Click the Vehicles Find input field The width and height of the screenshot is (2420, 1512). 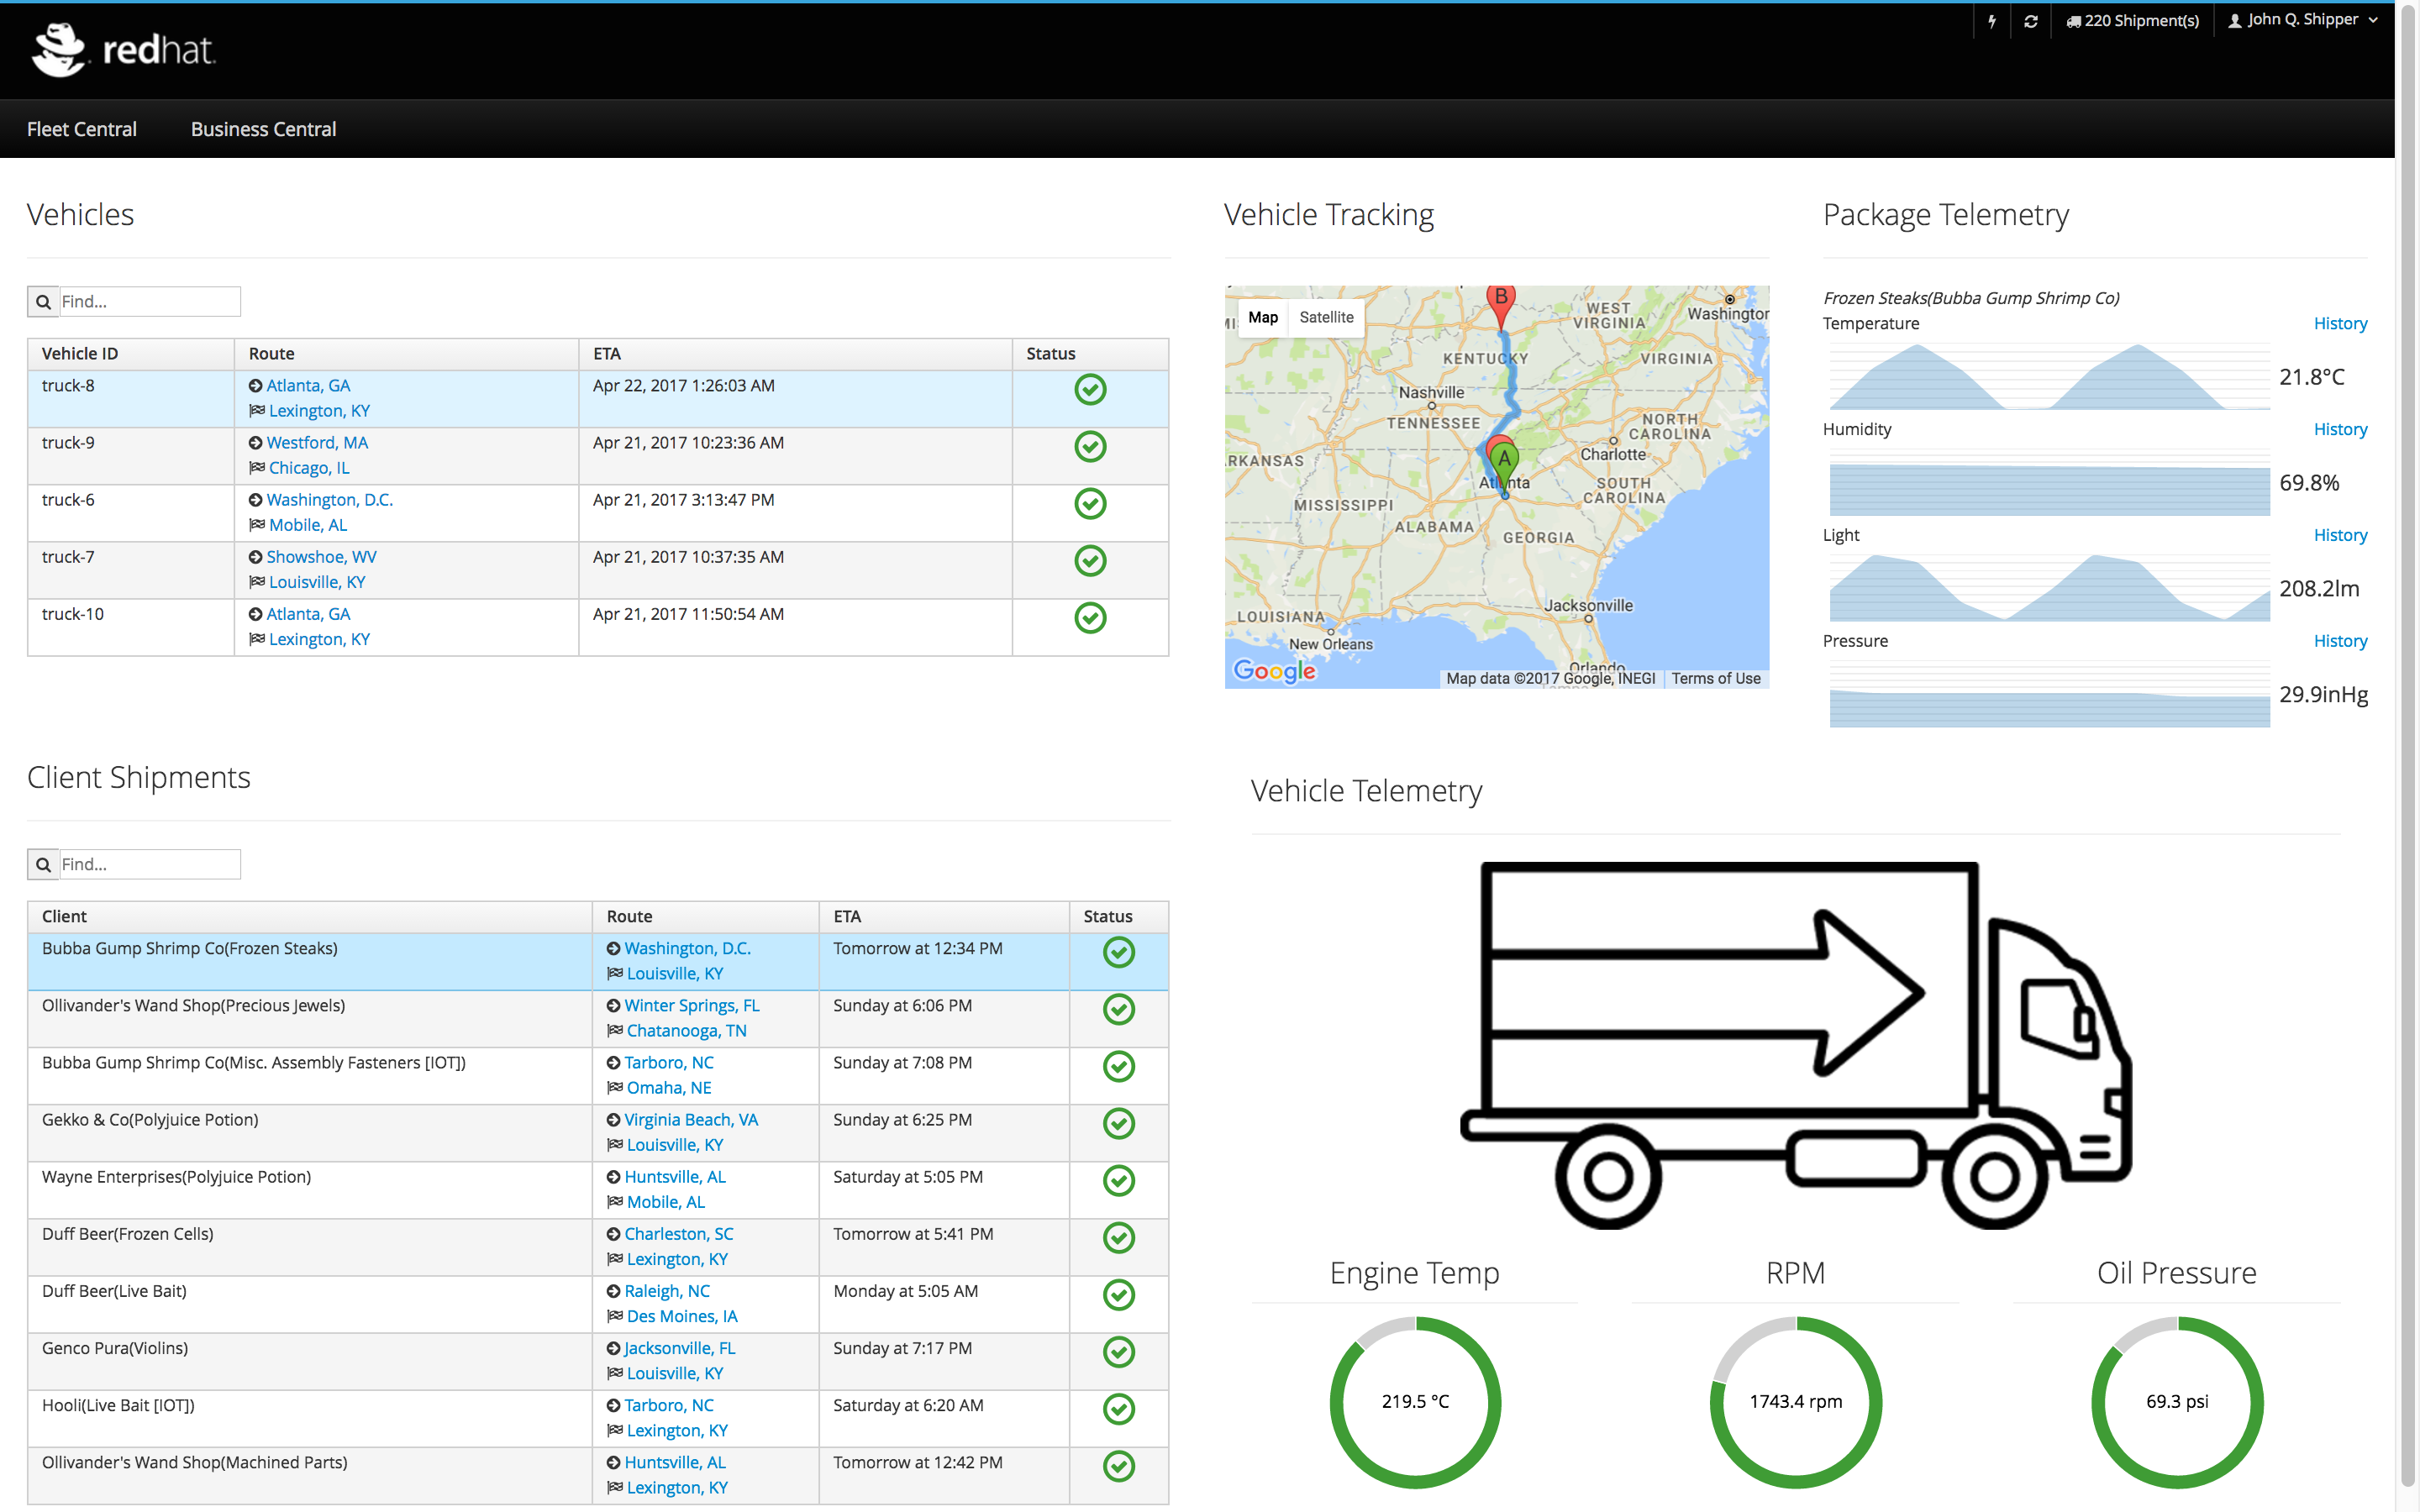coord(150,302)
